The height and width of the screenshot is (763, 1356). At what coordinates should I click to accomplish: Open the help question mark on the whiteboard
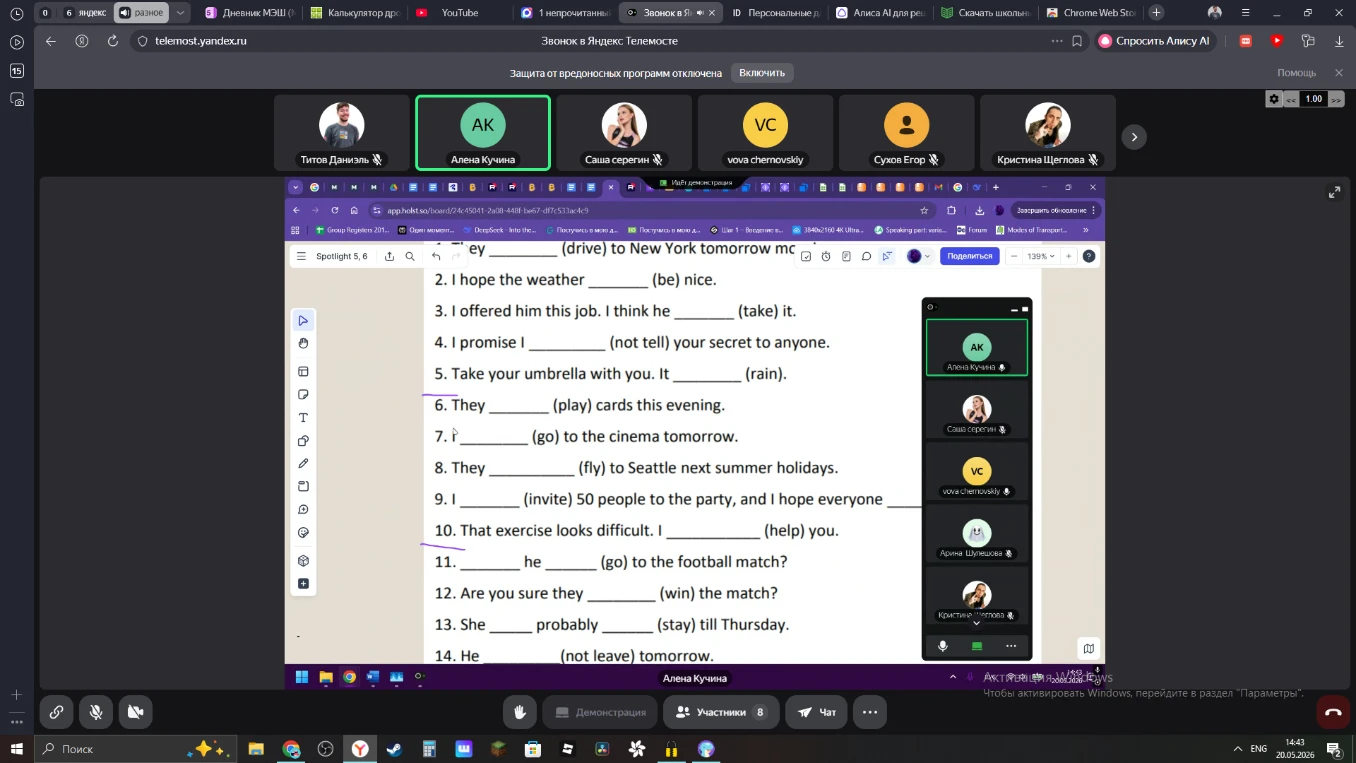pos(1089,256)
